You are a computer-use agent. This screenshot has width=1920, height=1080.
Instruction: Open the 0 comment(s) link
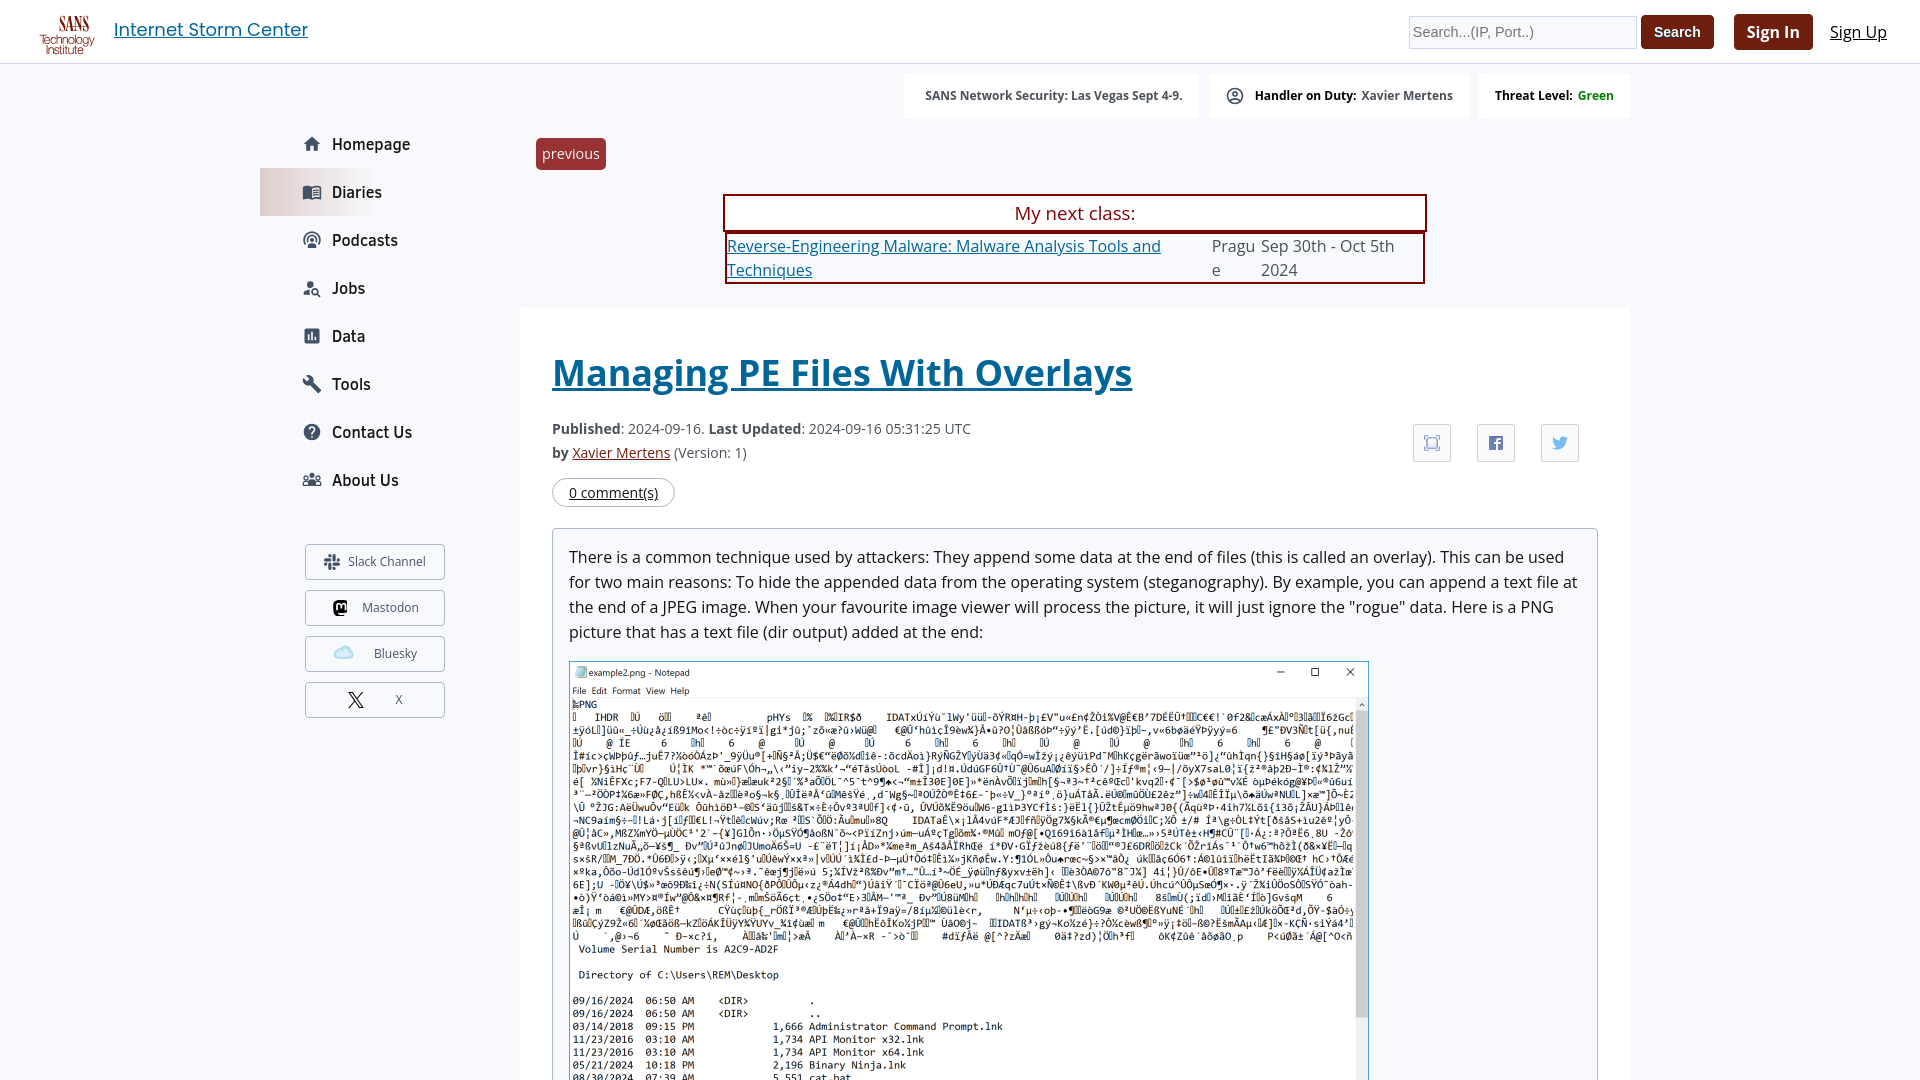(613, 493)
